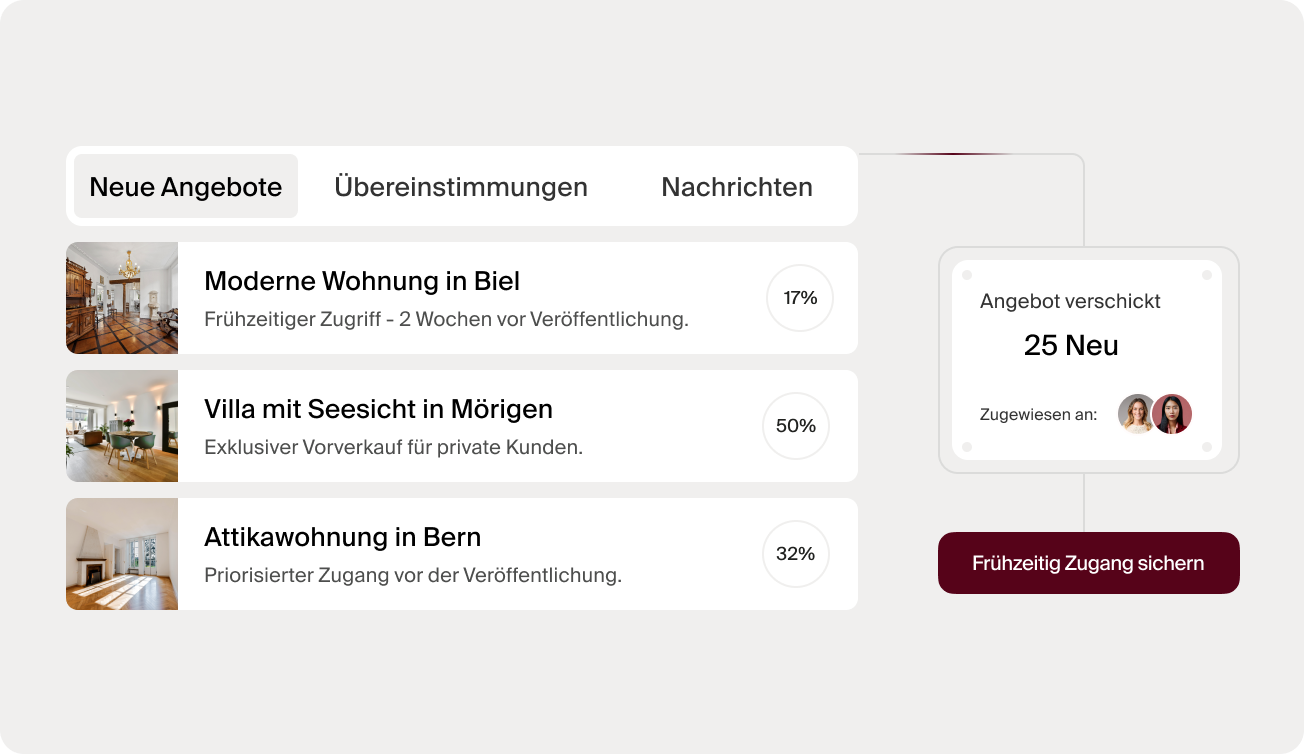Click the Exklusiver Vorverkauf description text
The height and width of the screenshot is (754, 1304).
pos(393,447)
